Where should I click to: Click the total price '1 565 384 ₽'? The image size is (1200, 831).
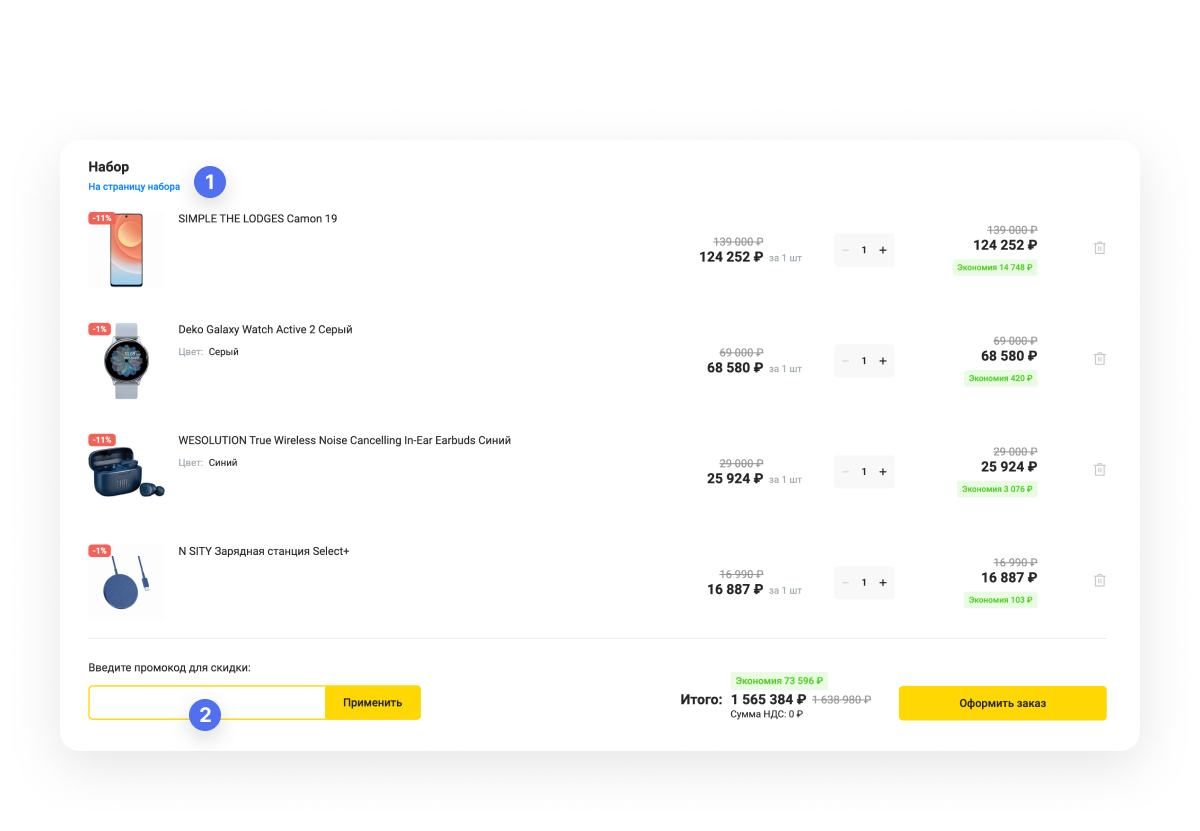(x=768, y=700)
